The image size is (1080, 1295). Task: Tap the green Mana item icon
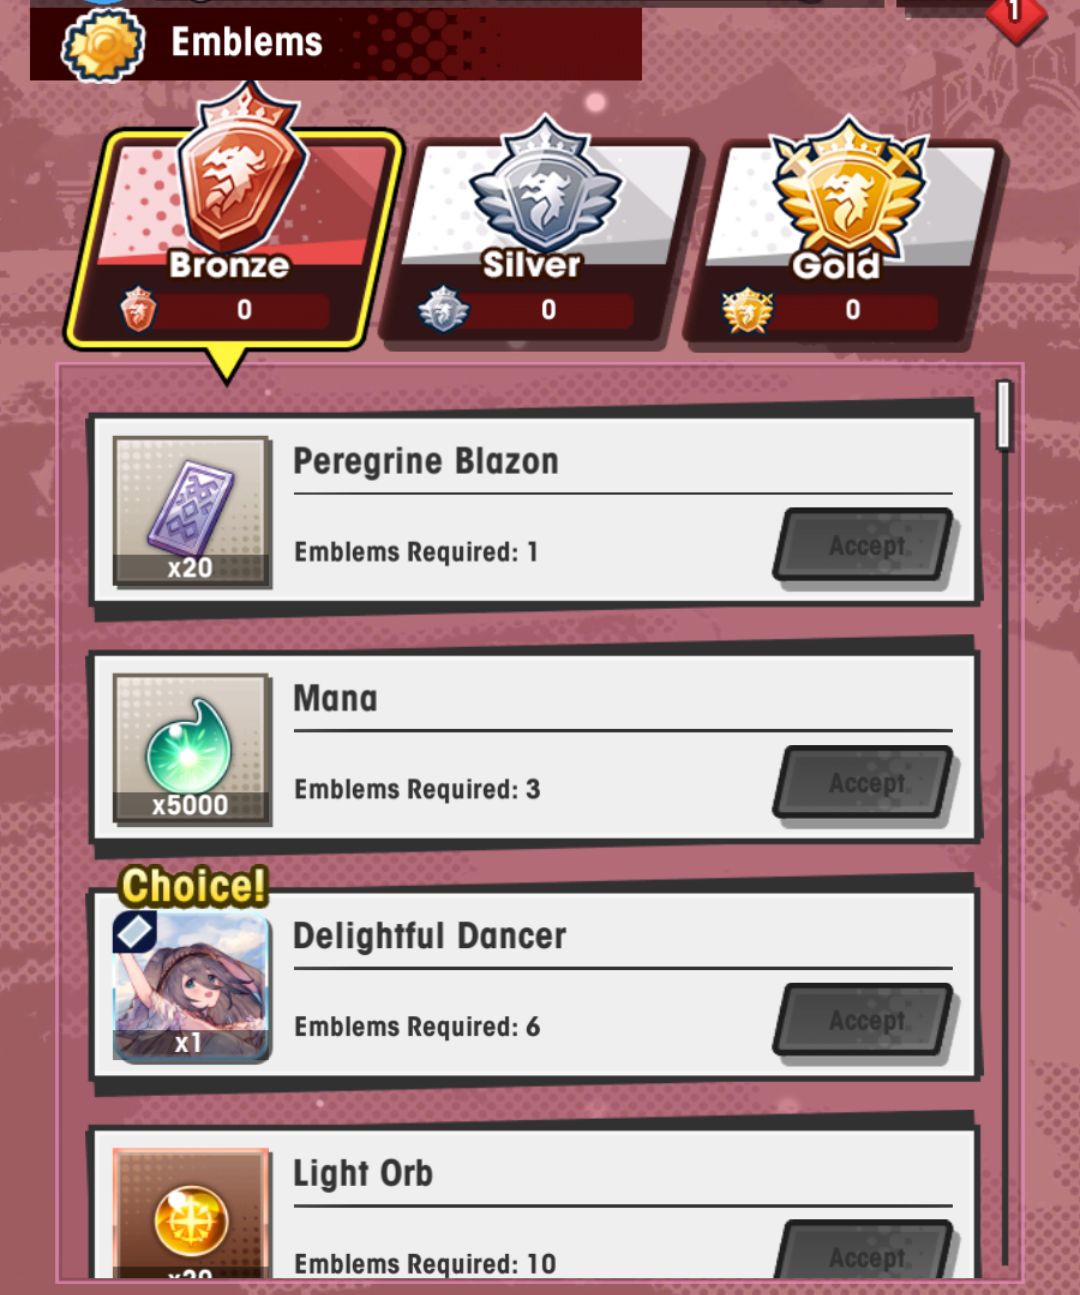coord(191,748)
